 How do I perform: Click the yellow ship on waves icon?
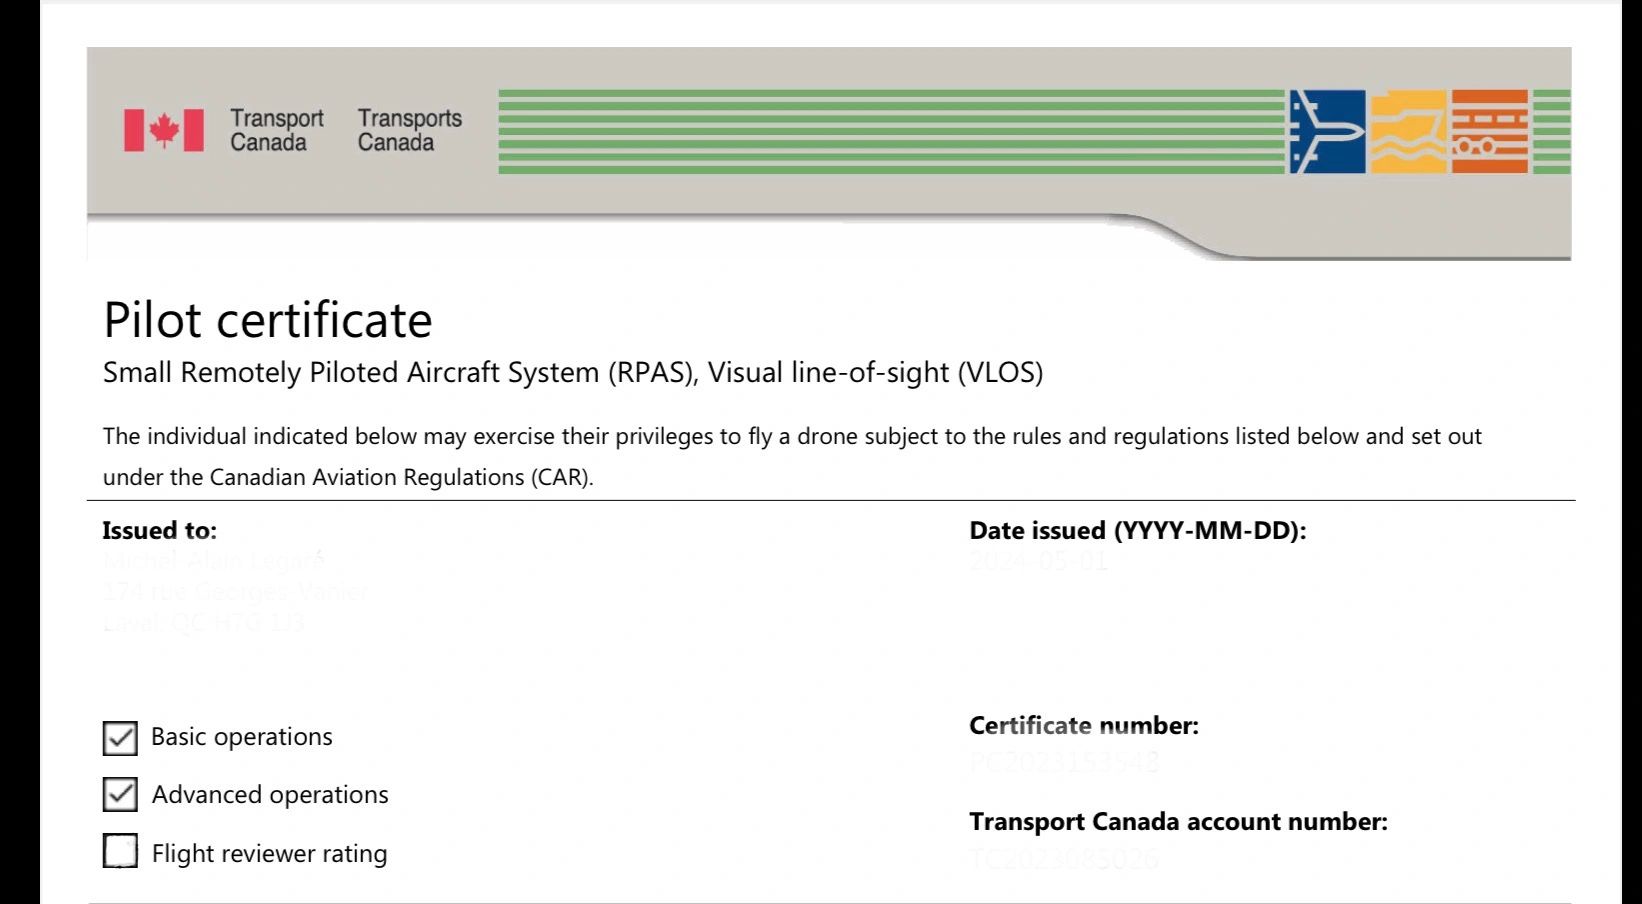[1408, 131]
